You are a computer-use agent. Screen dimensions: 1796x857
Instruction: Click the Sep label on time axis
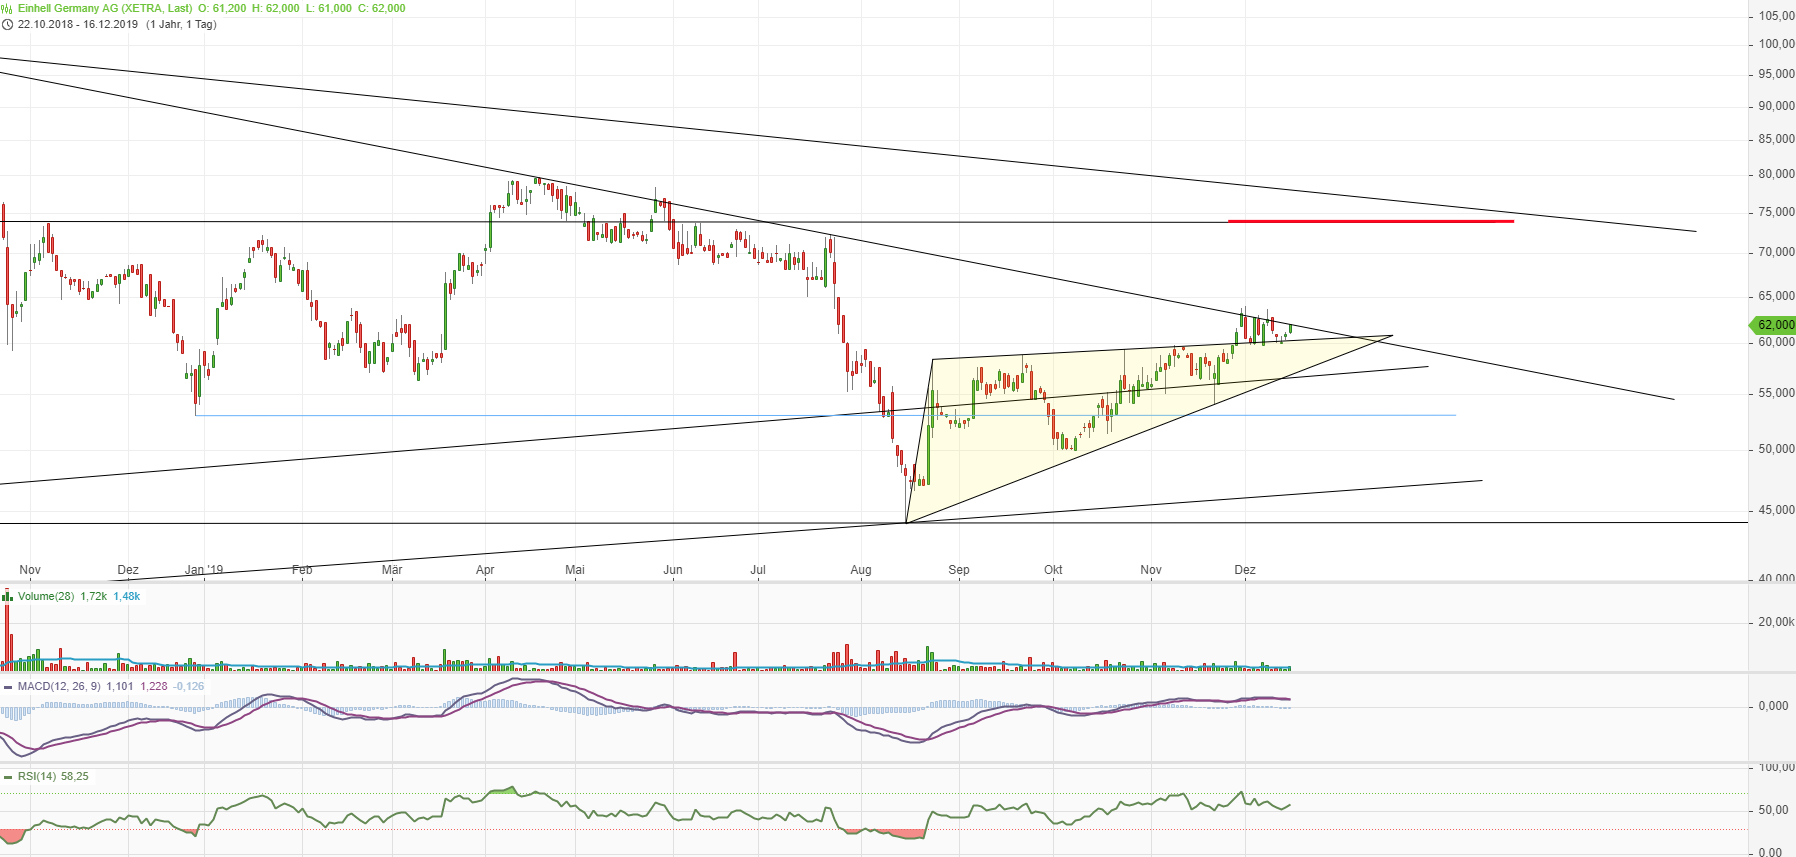(x=959, y=570)
